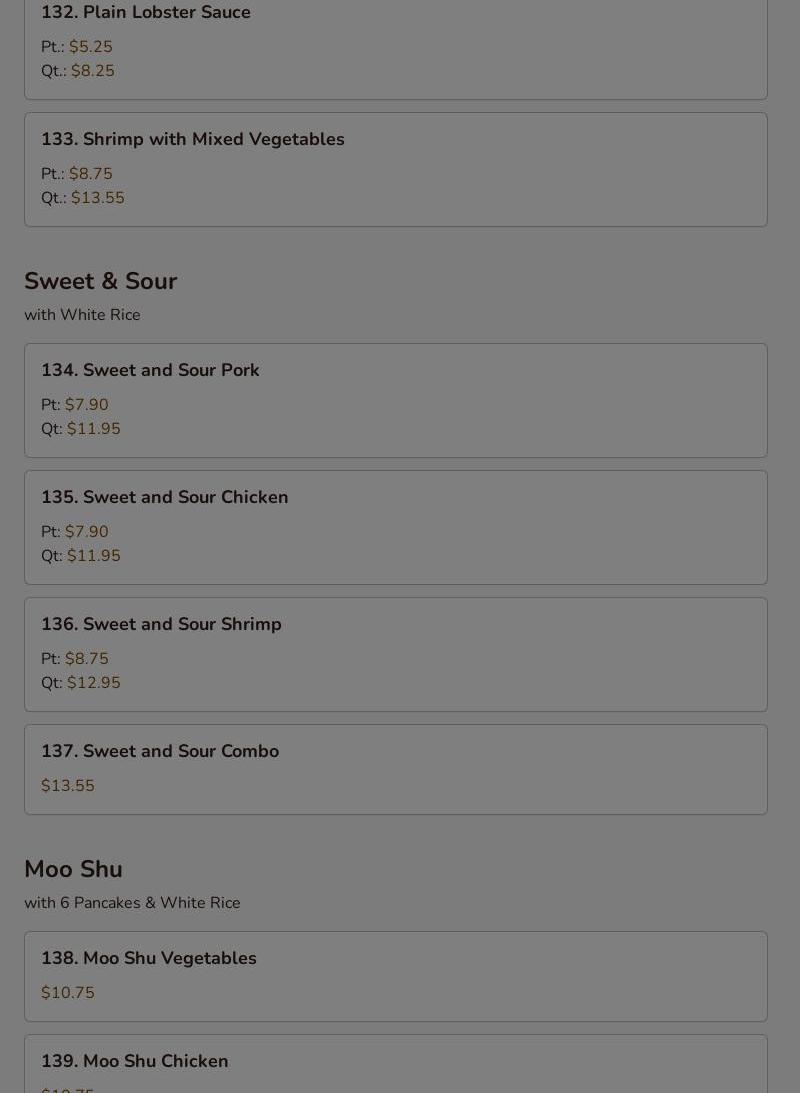This screenshot has height=1093, width=800.
Task: Choose 136. Sweet and Sour Shrimp
Action: tap(161, 624)
